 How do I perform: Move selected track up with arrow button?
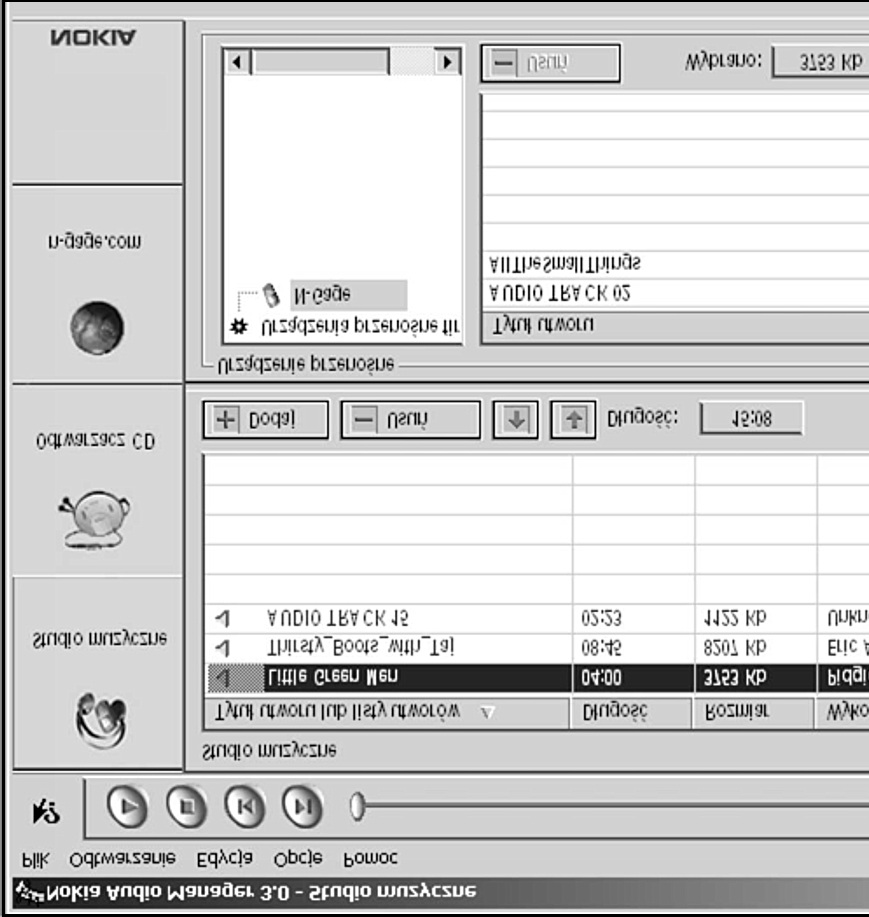pos(573,419)
